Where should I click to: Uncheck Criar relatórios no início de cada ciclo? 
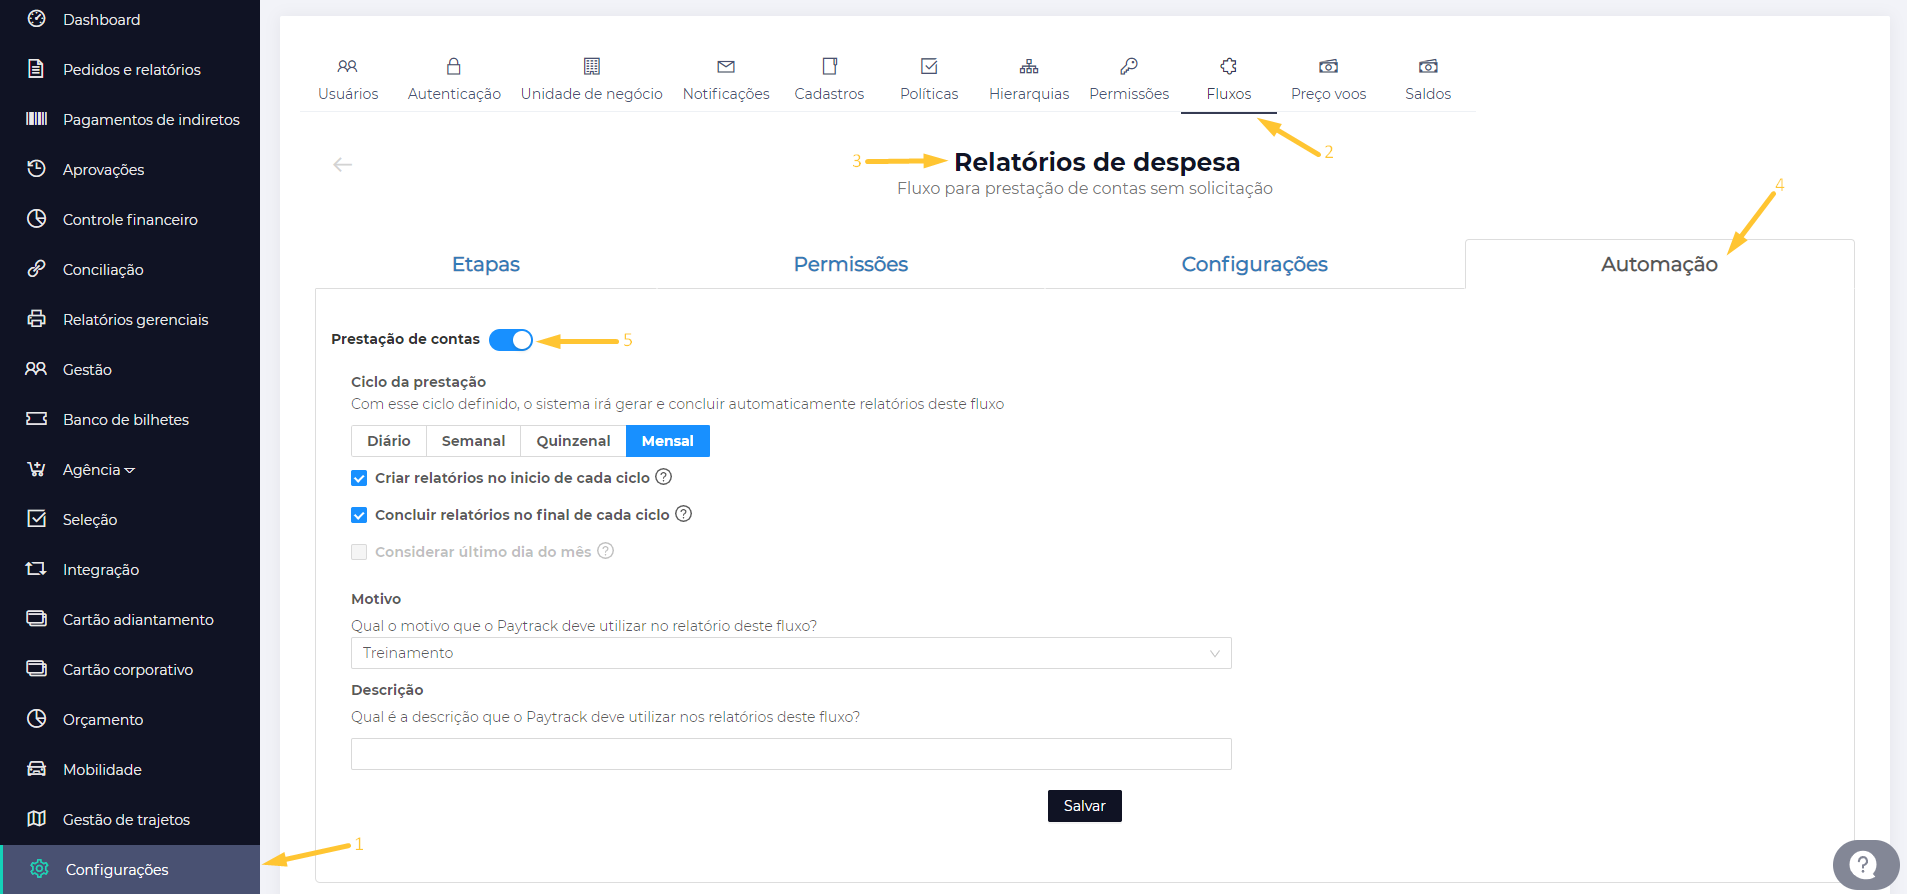pyautogui.click(x=359, y=478)
